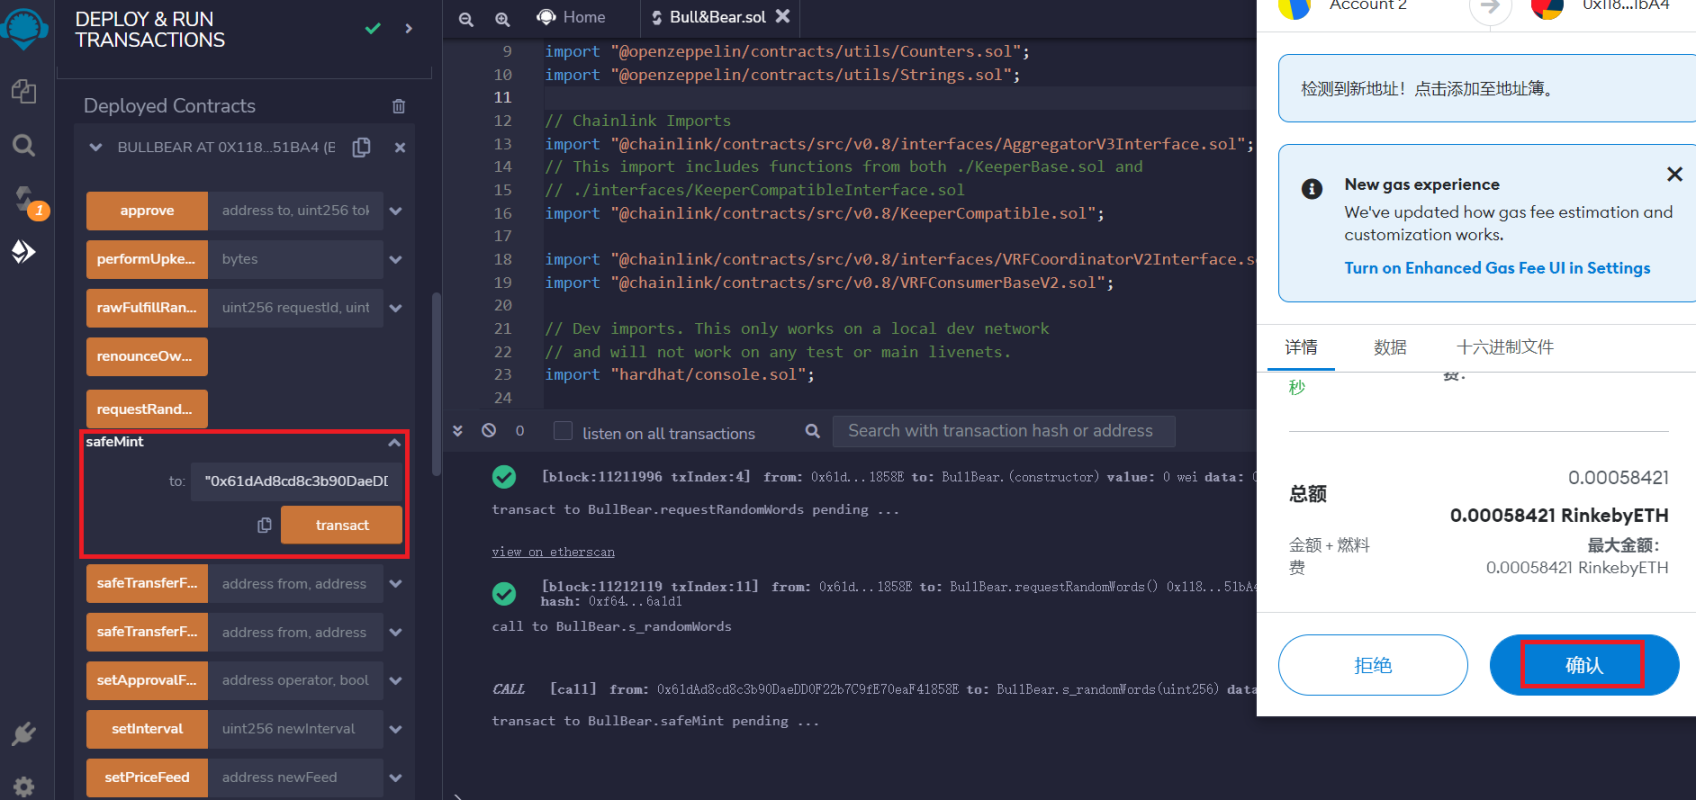This screenshot has width=1696, height=800.
Task: Collapse the safeMint function panel
Action: [x=394, y=442]
